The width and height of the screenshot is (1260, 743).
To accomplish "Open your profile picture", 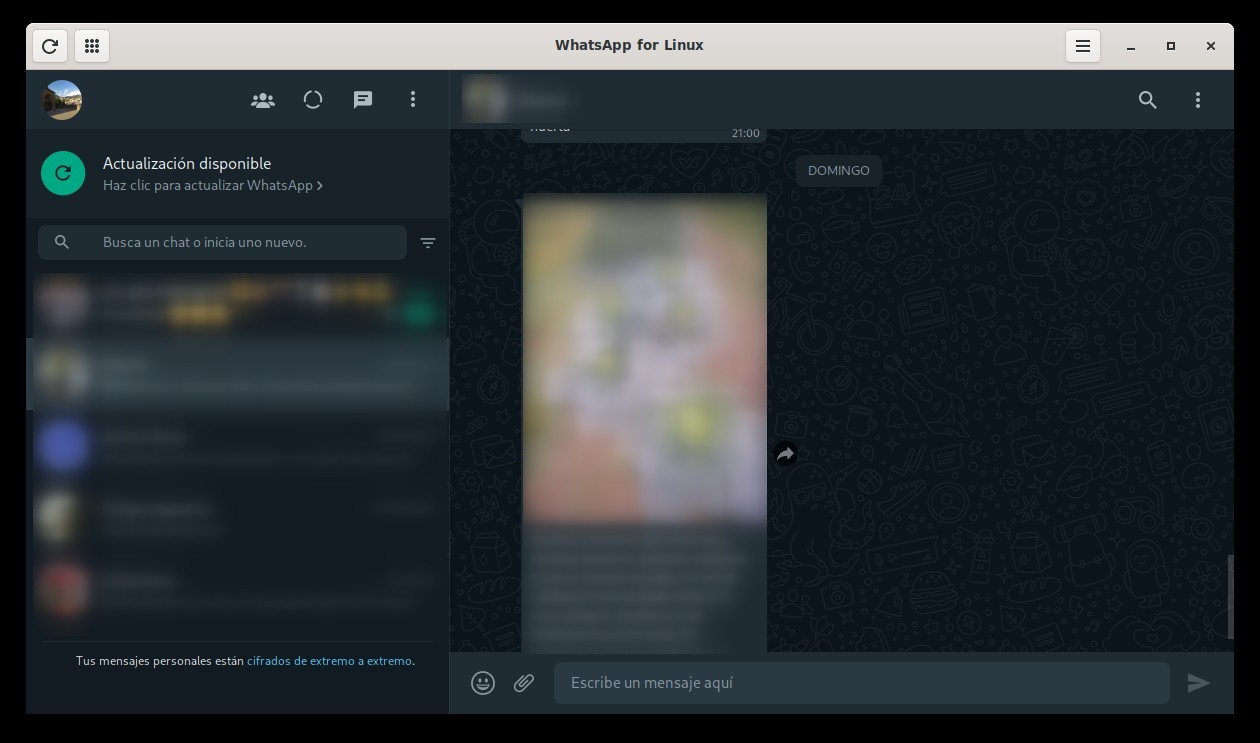I will click(62, 100).
